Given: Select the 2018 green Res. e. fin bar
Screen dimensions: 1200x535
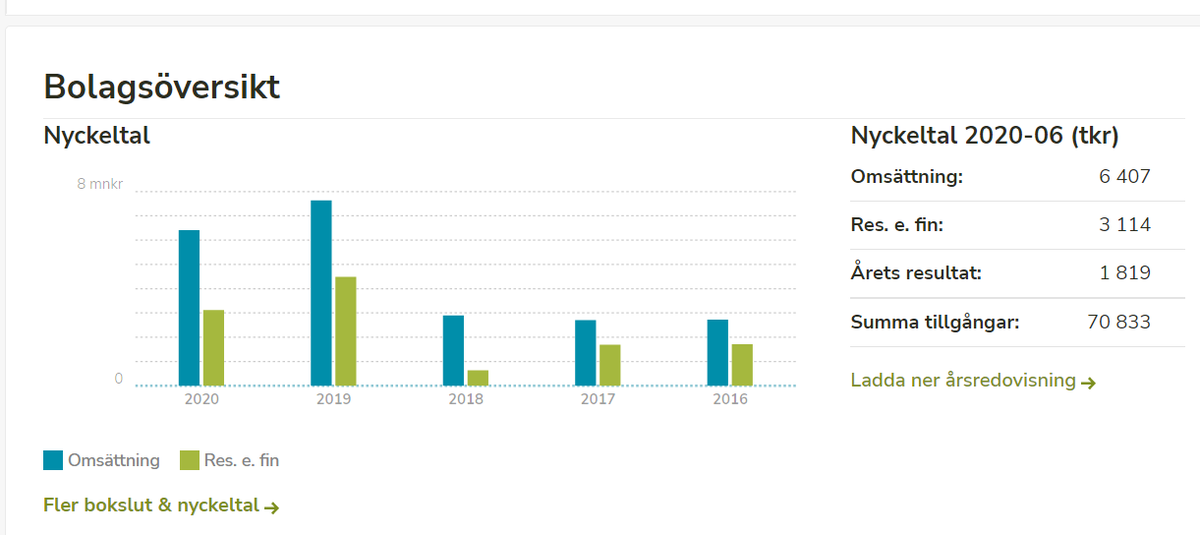Looking at the screenshot, I should (x=478, y=378).
